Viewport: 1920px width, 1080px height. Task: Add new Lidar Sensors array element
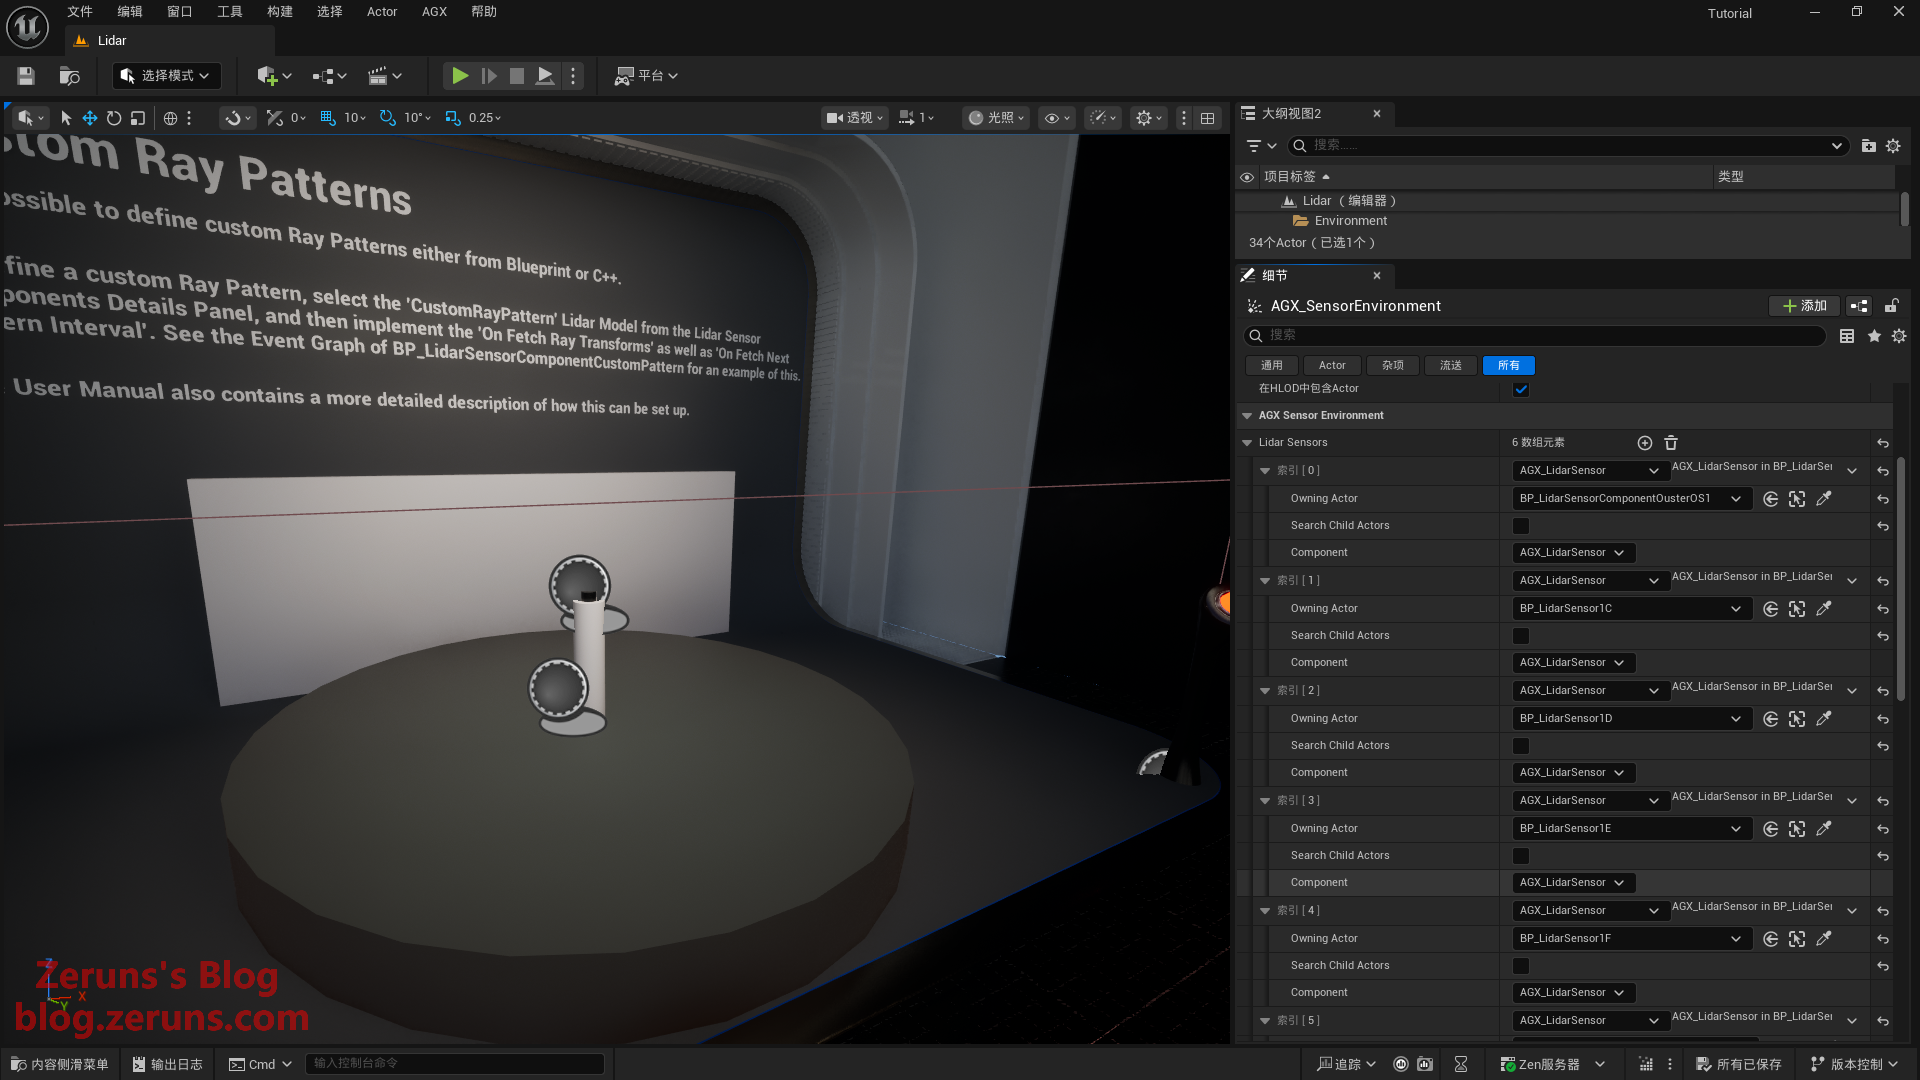[x=1645, y=442]
